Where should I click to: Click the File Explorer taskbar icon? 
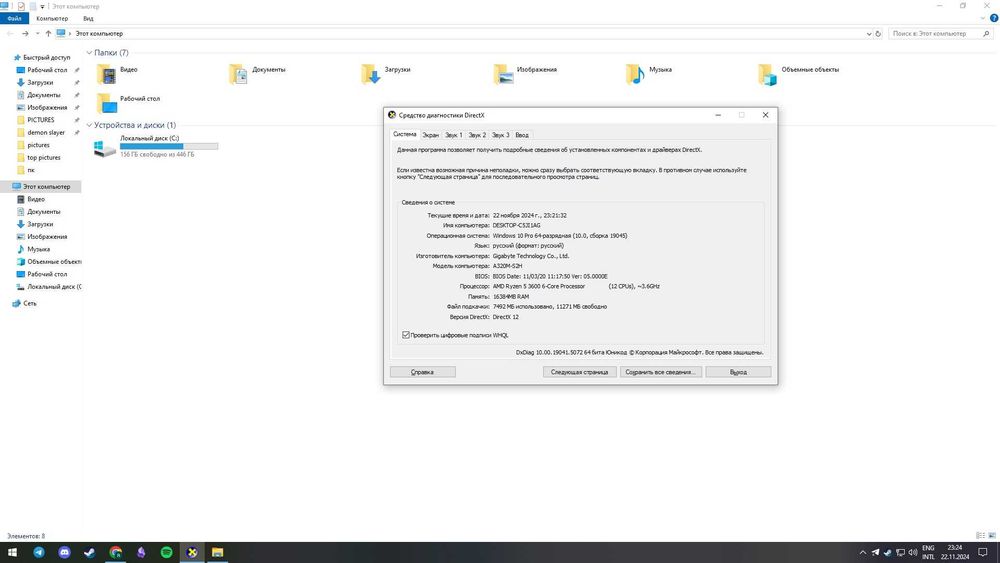click(x=217, y=552)
